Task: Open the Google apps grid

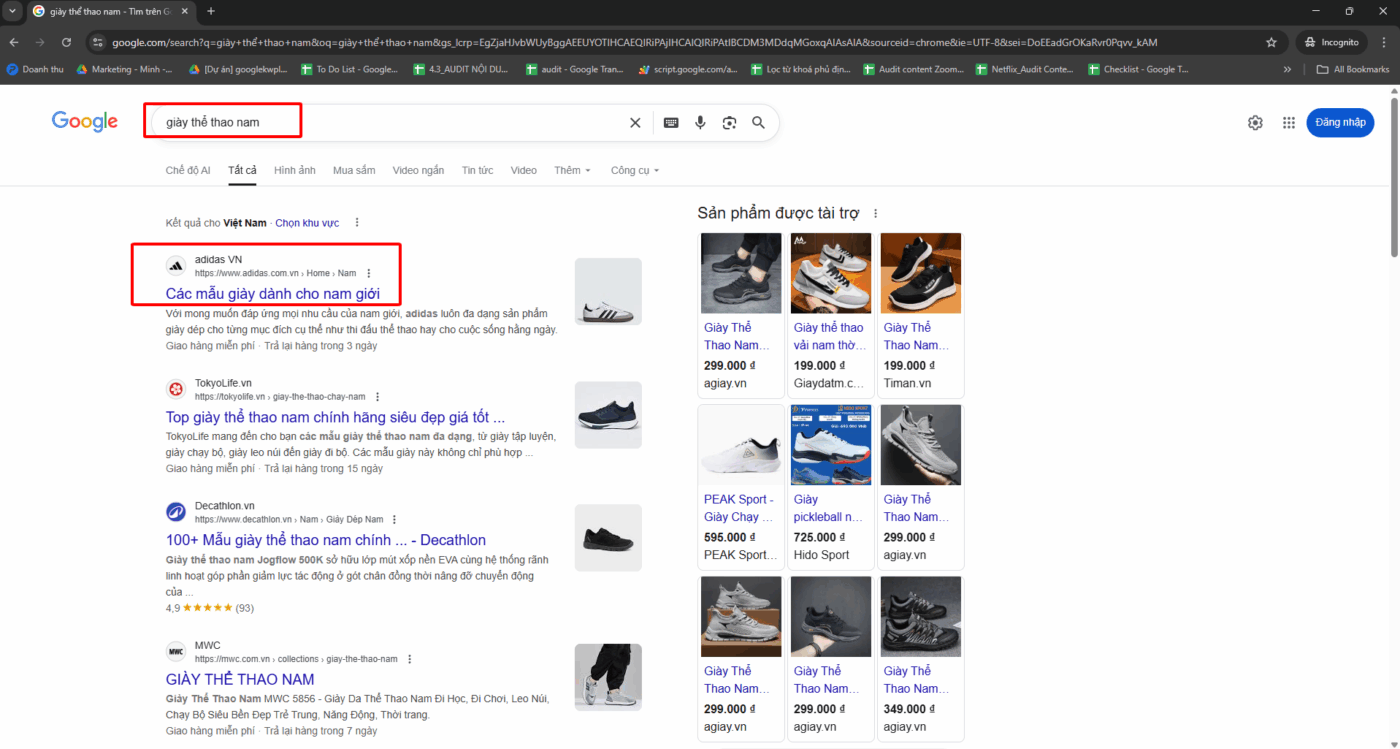Action: [1289, 122]
